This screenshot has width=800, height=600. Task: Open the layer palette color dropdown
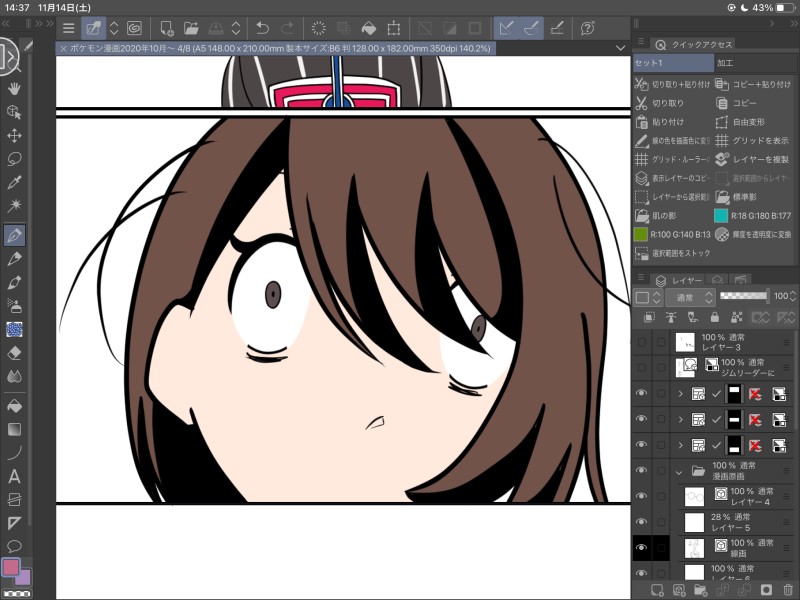[x=648, y=297]
